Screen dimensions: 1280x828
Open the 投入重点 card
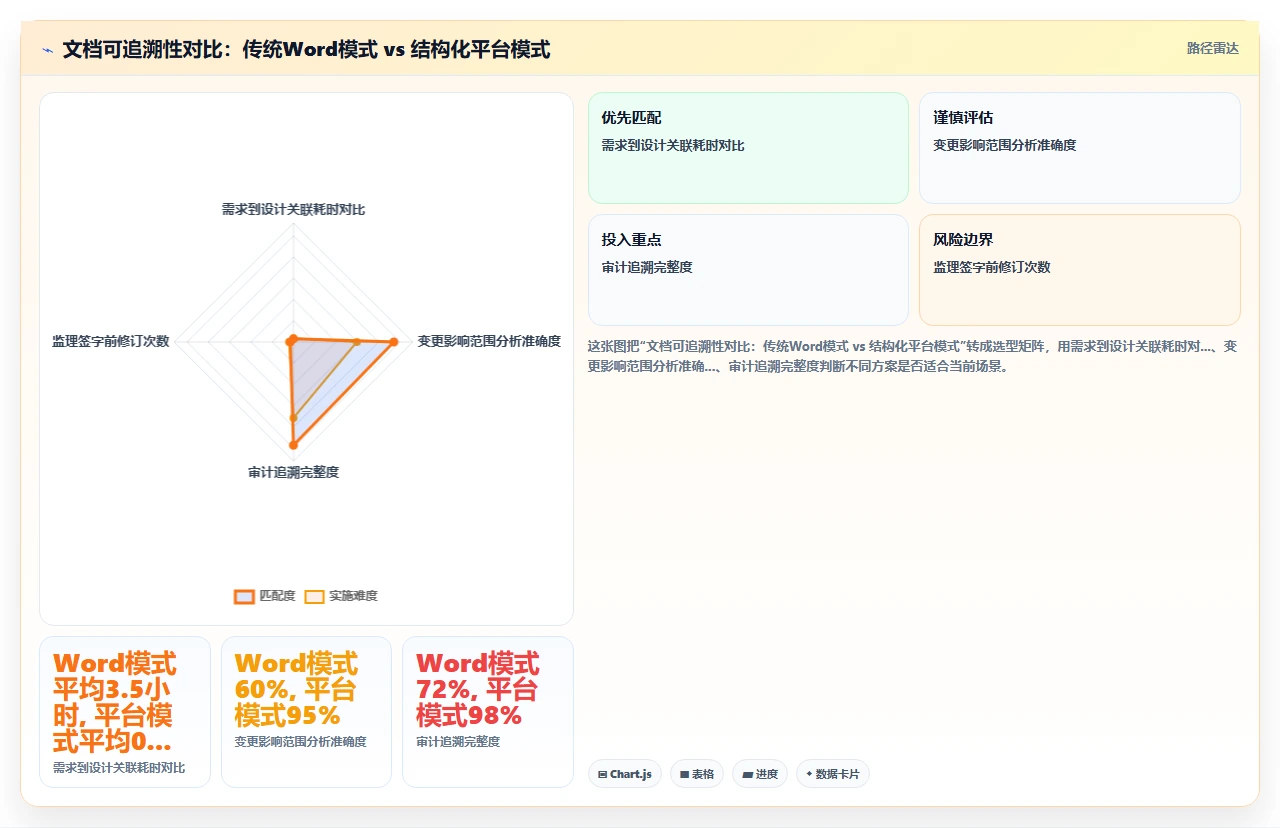(748, 270)
